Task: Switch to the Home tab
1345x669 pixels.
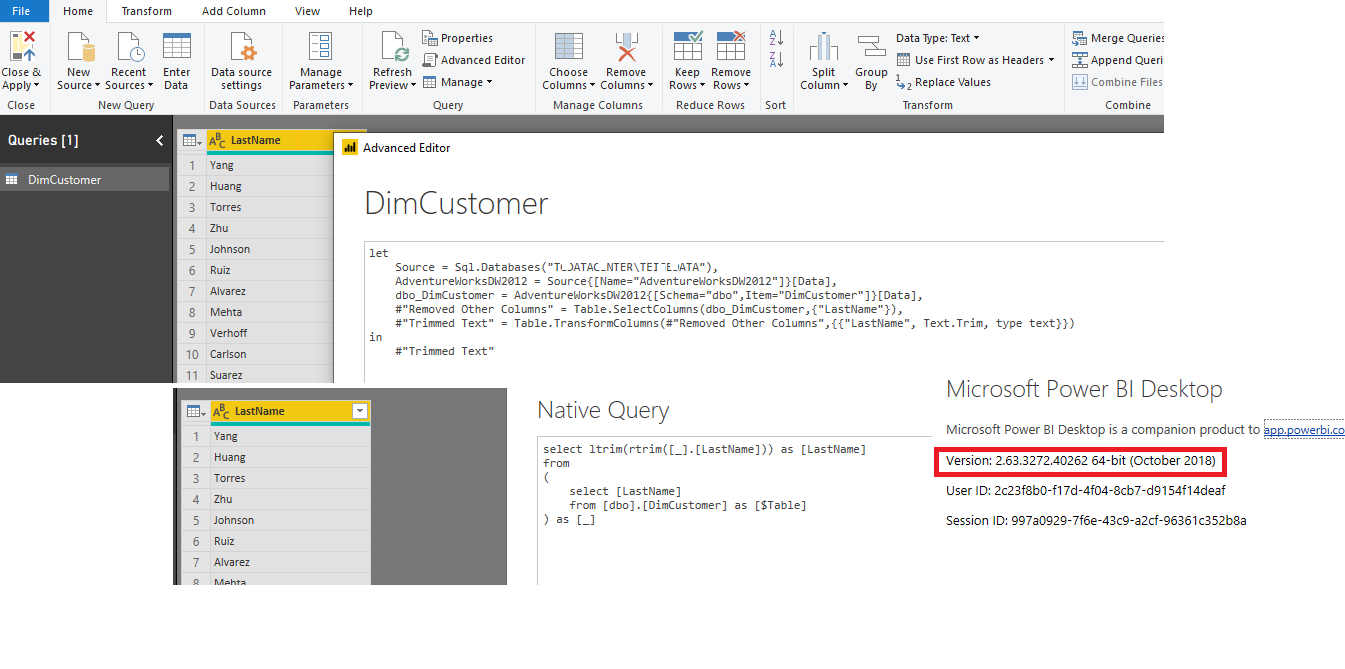Action: (78, 11)
